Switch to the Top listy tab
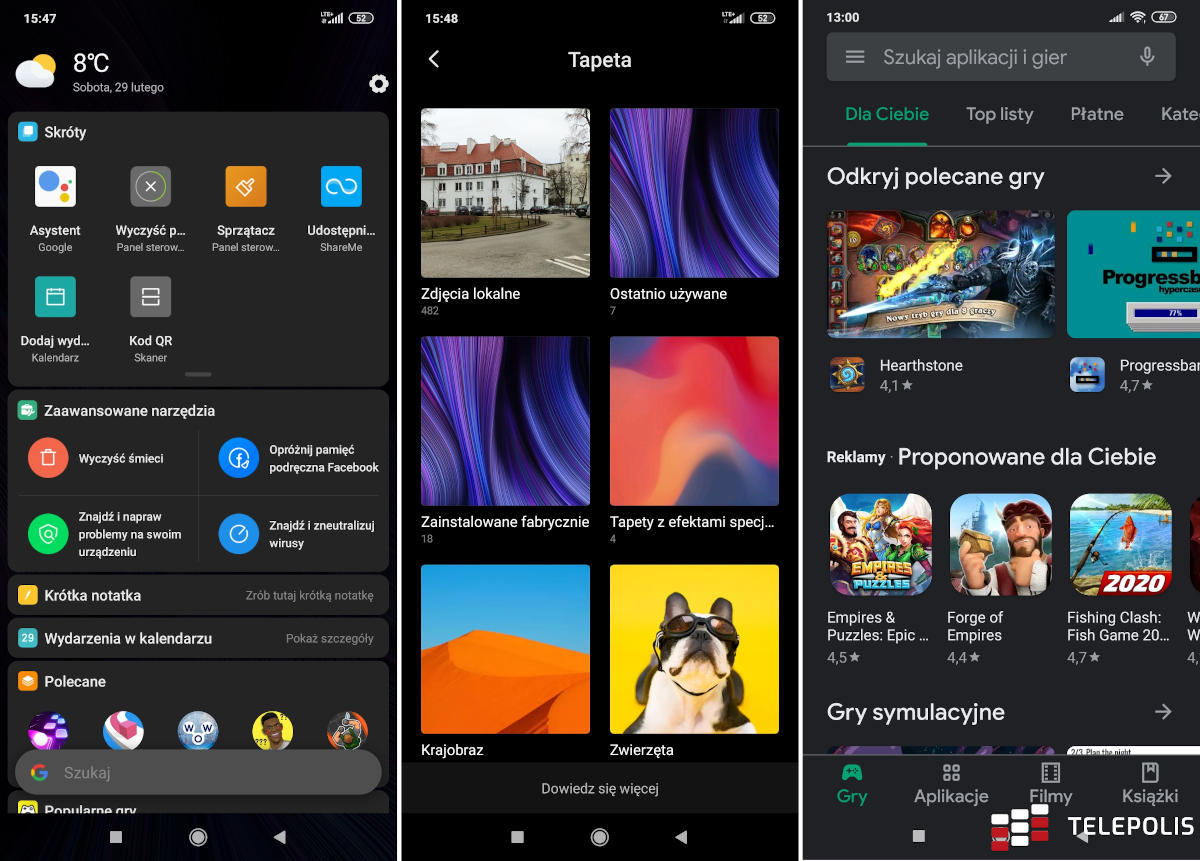This screenshot has width=1200, height=861. tap(999, 114)
